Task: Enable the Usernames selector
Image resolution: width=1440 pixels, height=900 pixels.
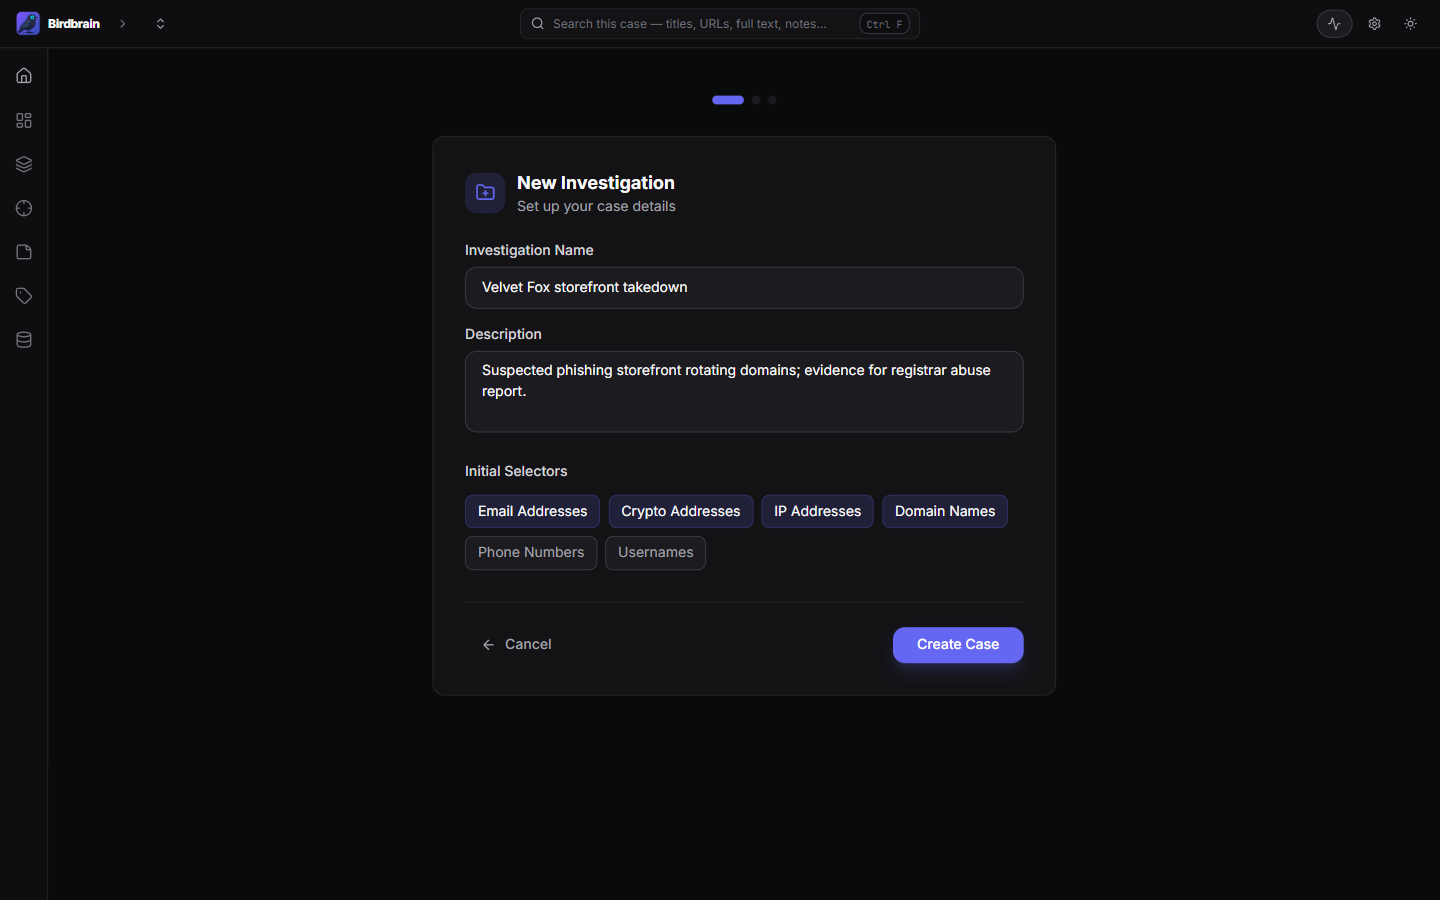Action: click(x=656, y=553)
